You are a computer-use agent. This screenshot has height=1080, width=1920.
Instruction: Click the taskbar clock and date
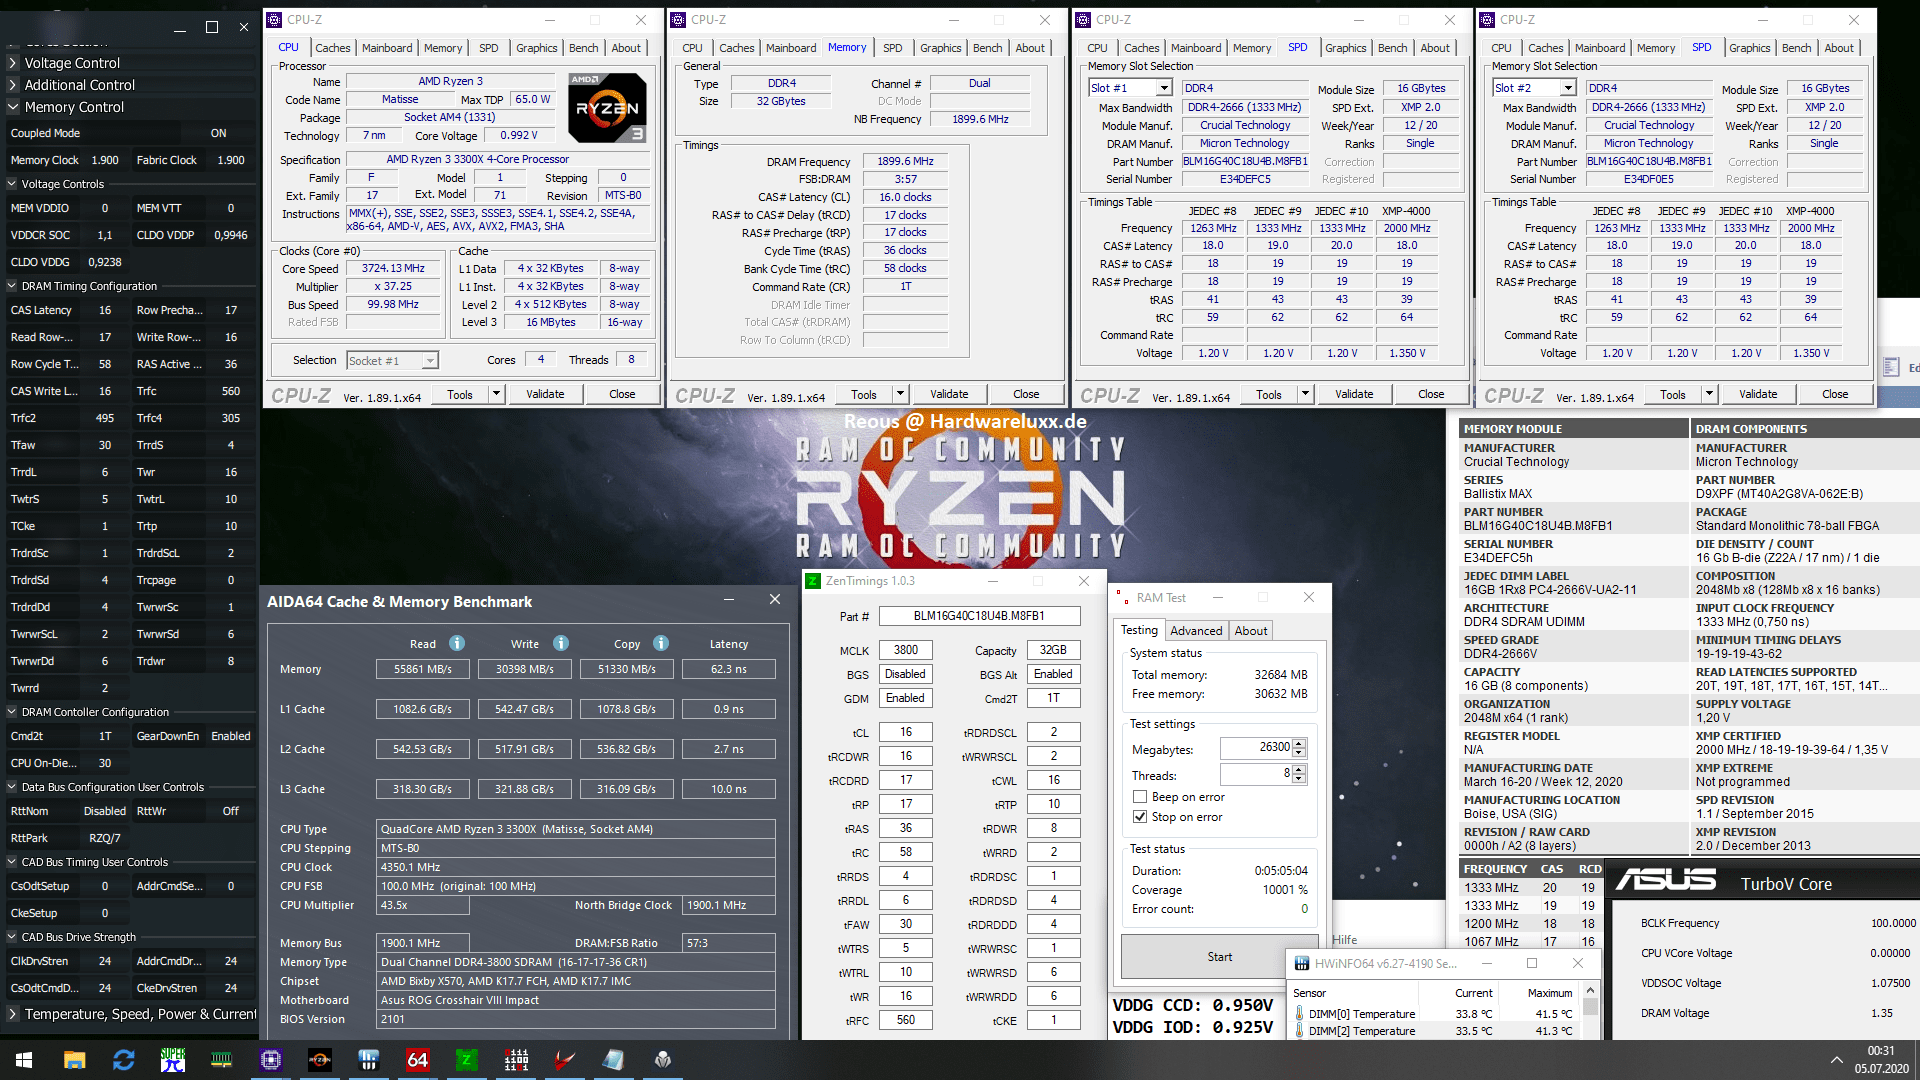[x=1881, y=1060]
